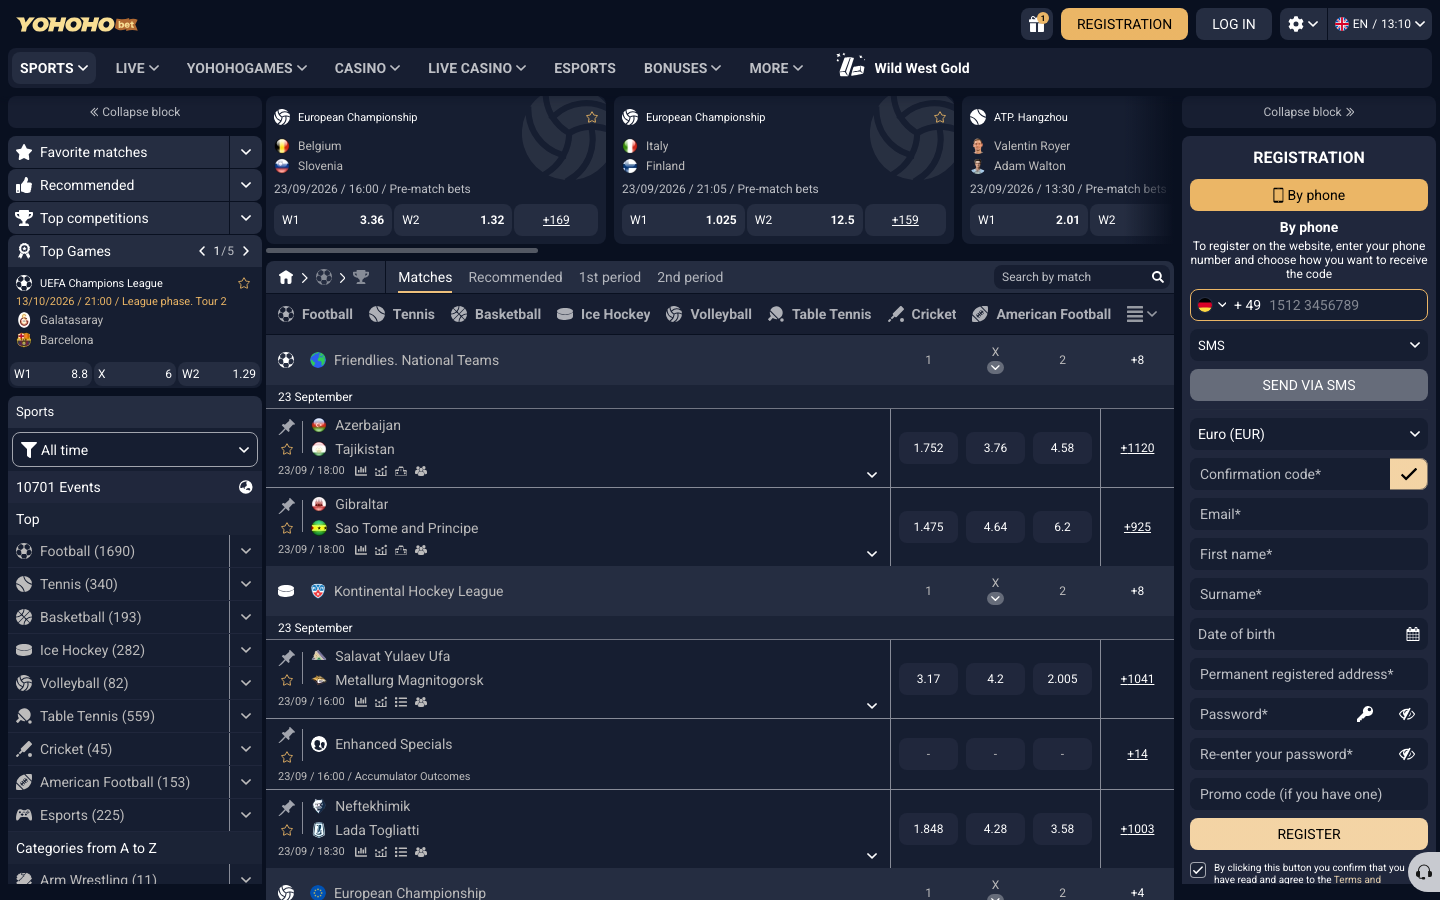This screenshot has width=1440, height=900.
Task: Click SEND VIA SMS button
Action: [1309, 385]
